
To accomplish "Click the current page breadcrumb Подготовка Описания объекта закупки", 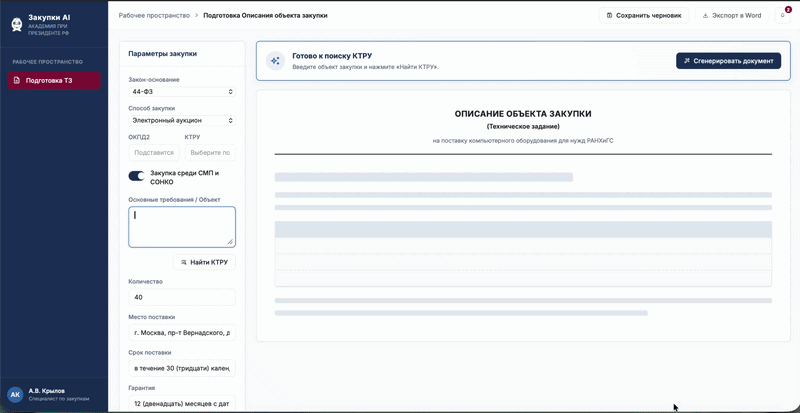I will [x=265, y=15].
